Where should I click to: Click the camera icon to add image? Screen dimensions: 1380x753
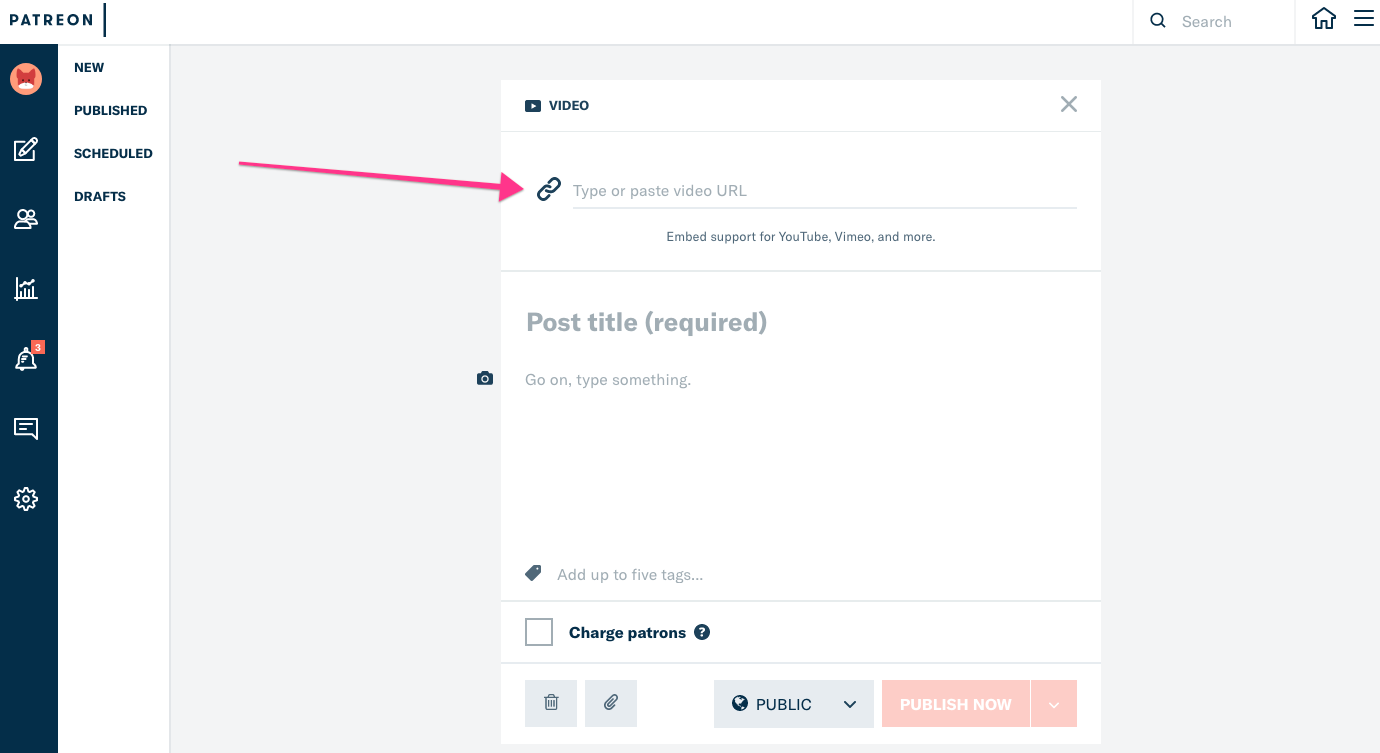485,378
